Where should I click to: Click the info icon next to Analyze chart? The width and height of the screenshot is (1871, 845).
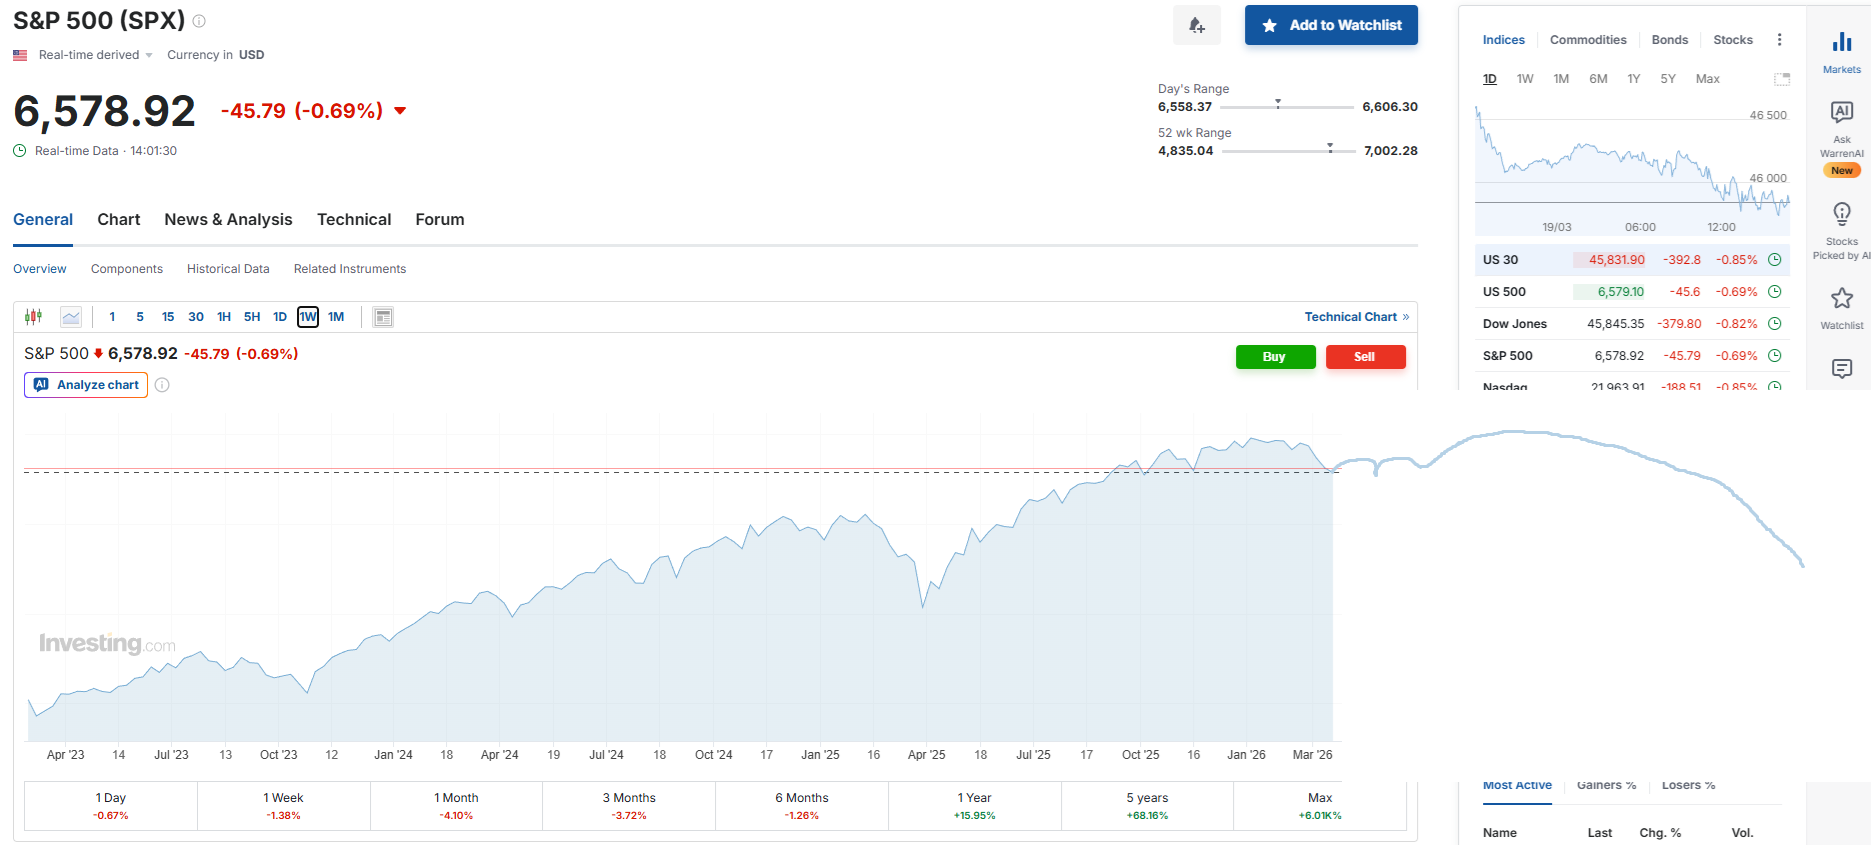(x=162, y=385)
